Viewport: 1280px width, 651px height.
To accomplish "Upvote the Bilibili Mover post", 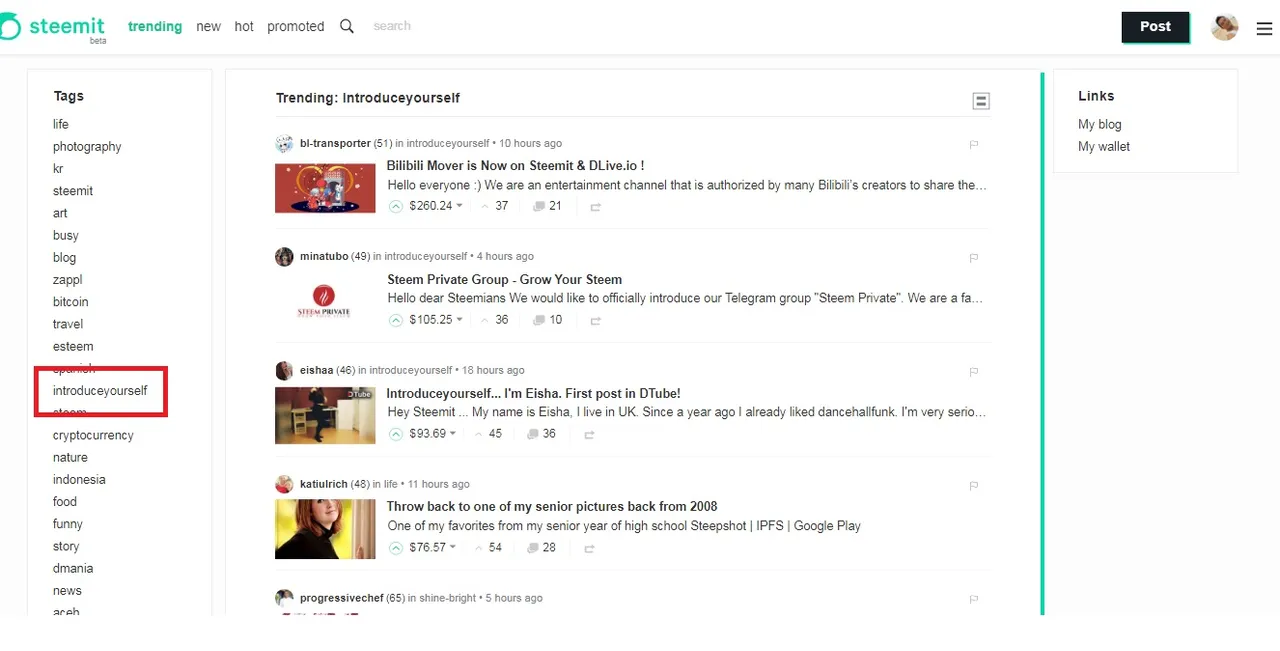I will coord(396,206).
